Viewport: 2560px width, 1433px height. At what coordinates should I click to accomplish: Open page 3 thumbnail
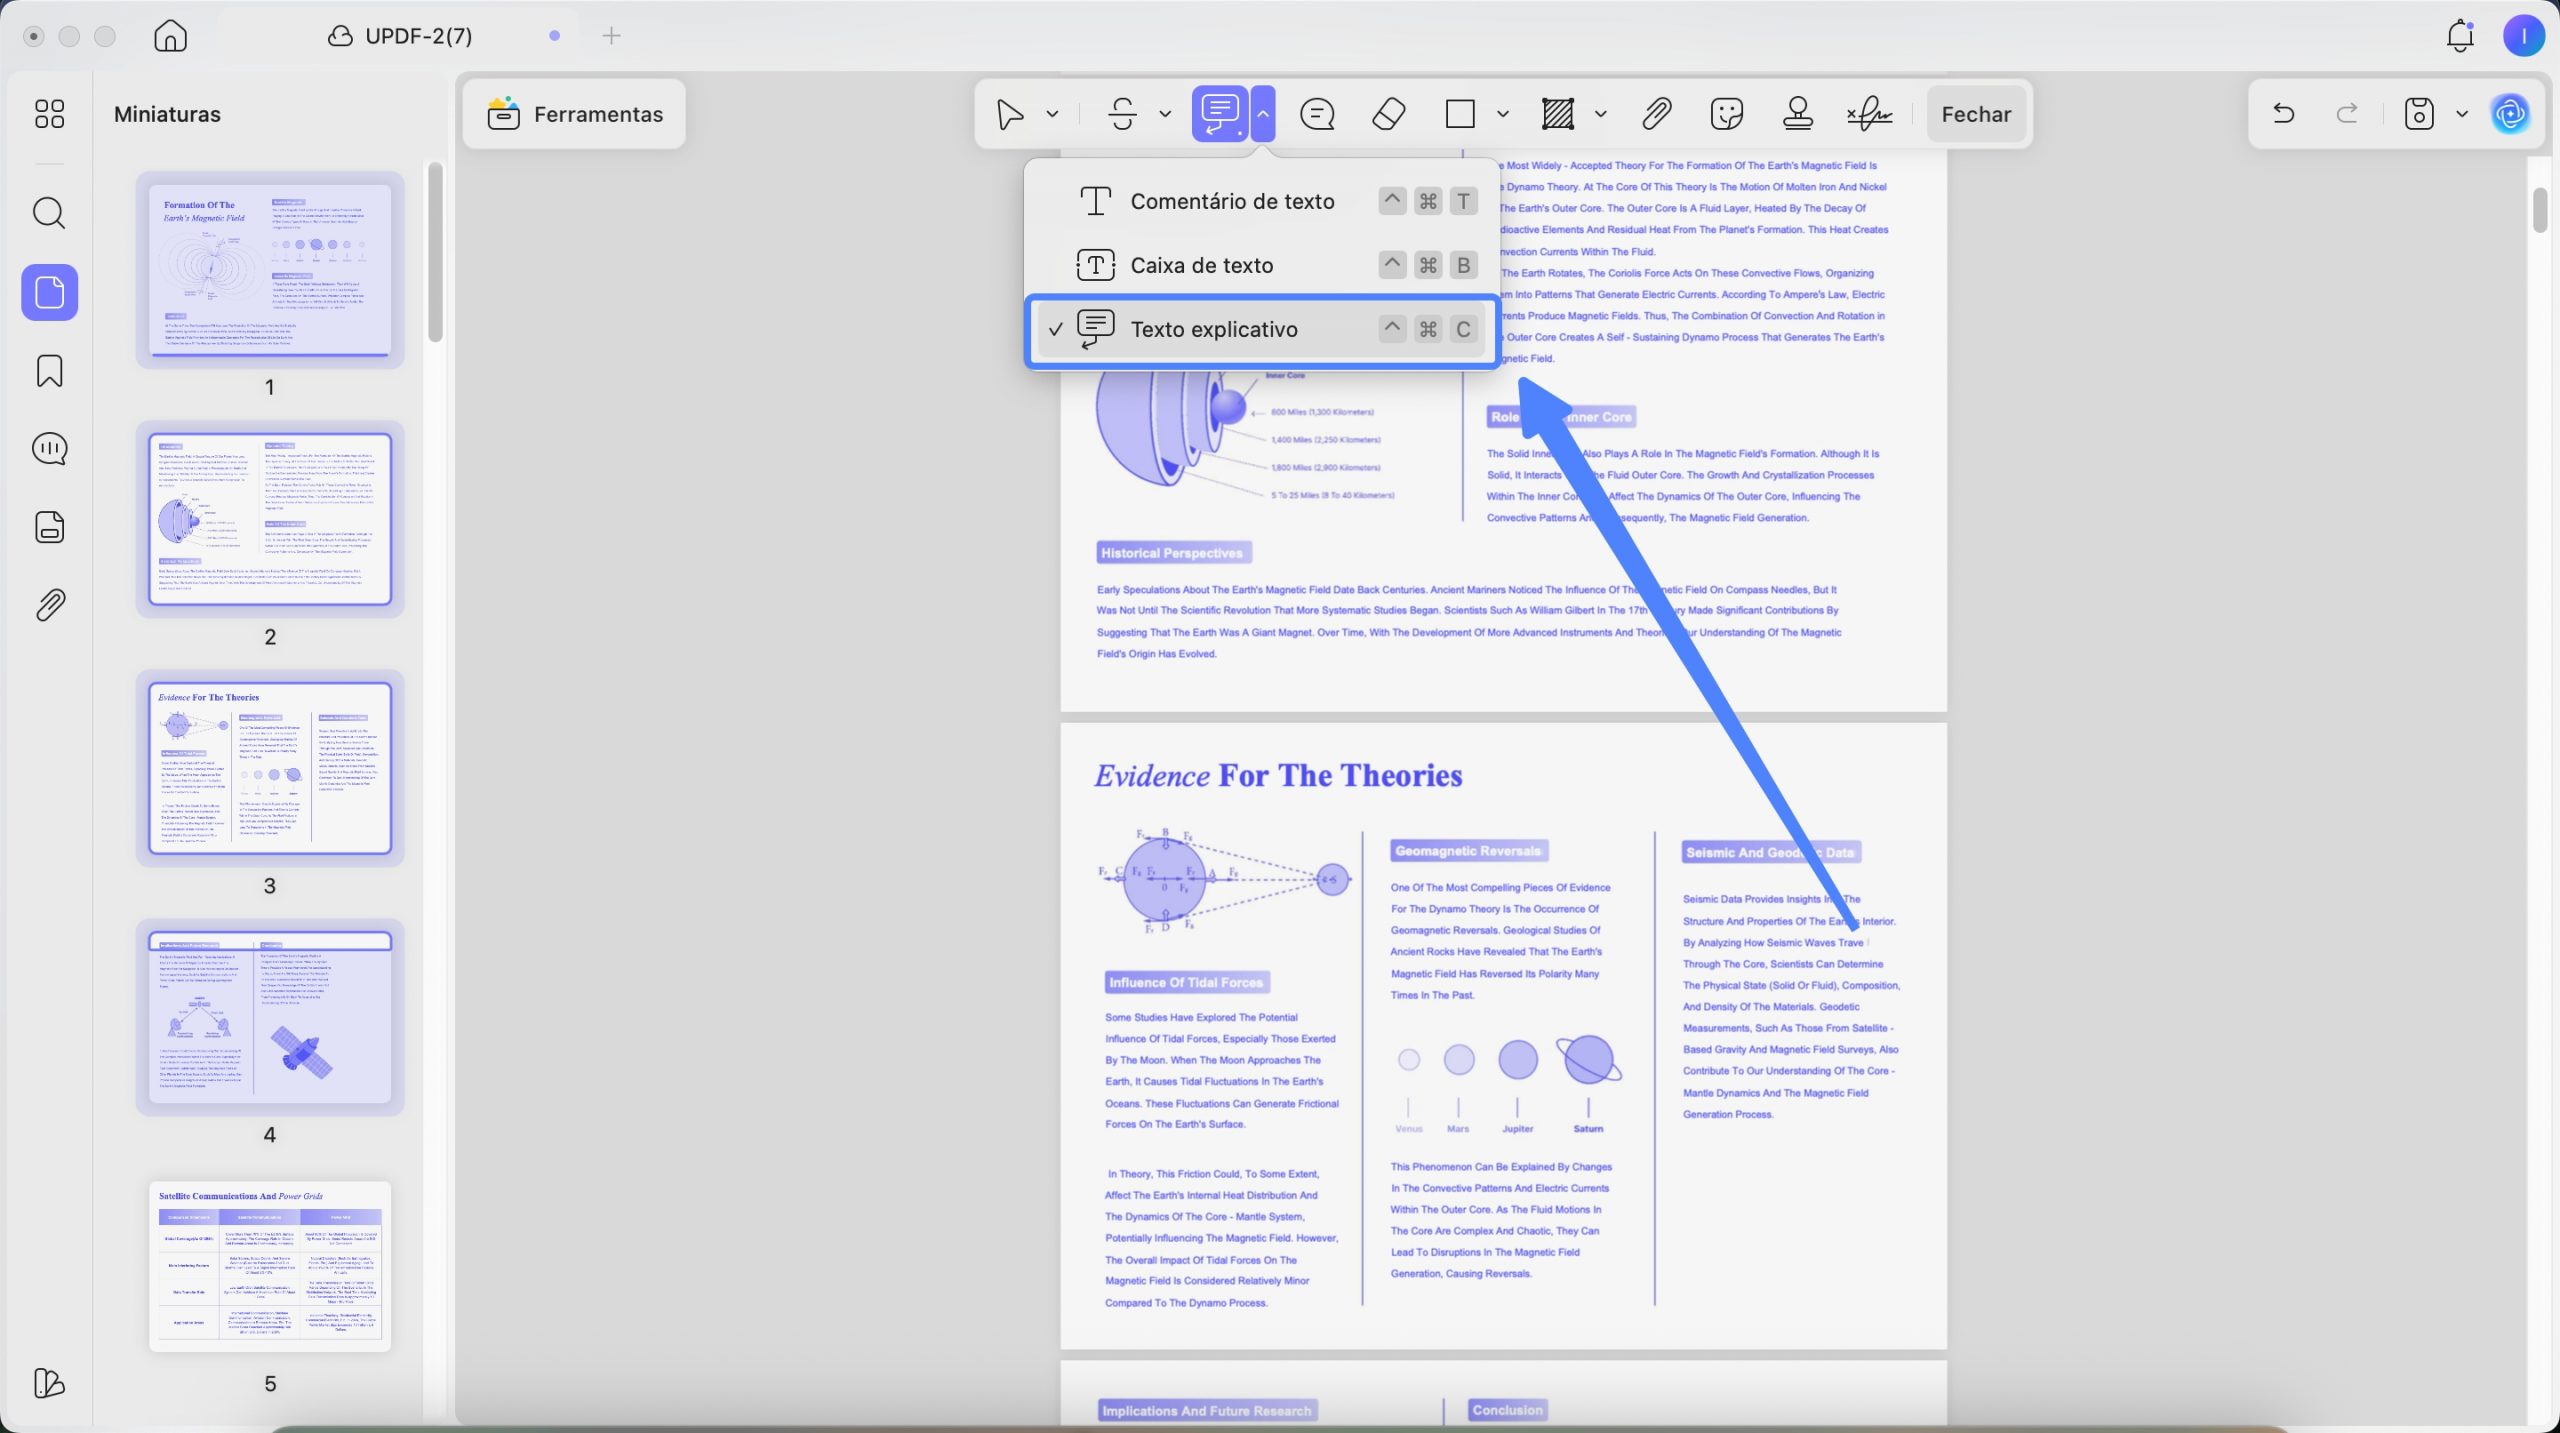click(x=270, y=768)
